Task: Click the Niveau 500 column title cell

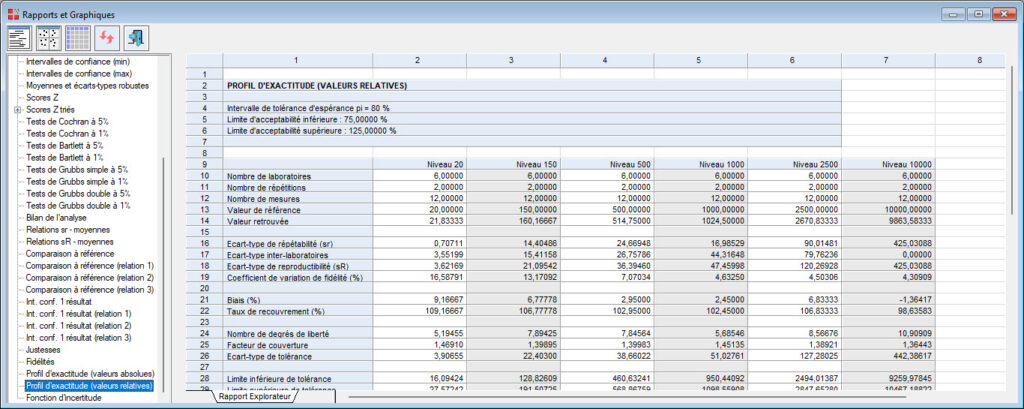Action: [x=606, y=162]
